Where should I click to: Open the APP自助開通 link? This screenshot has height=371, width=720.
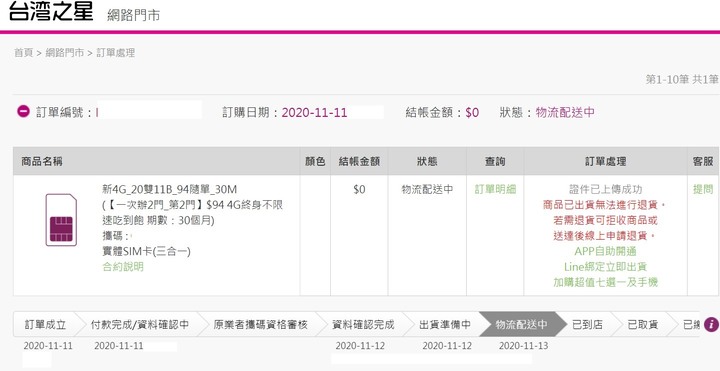coord(605,252)
